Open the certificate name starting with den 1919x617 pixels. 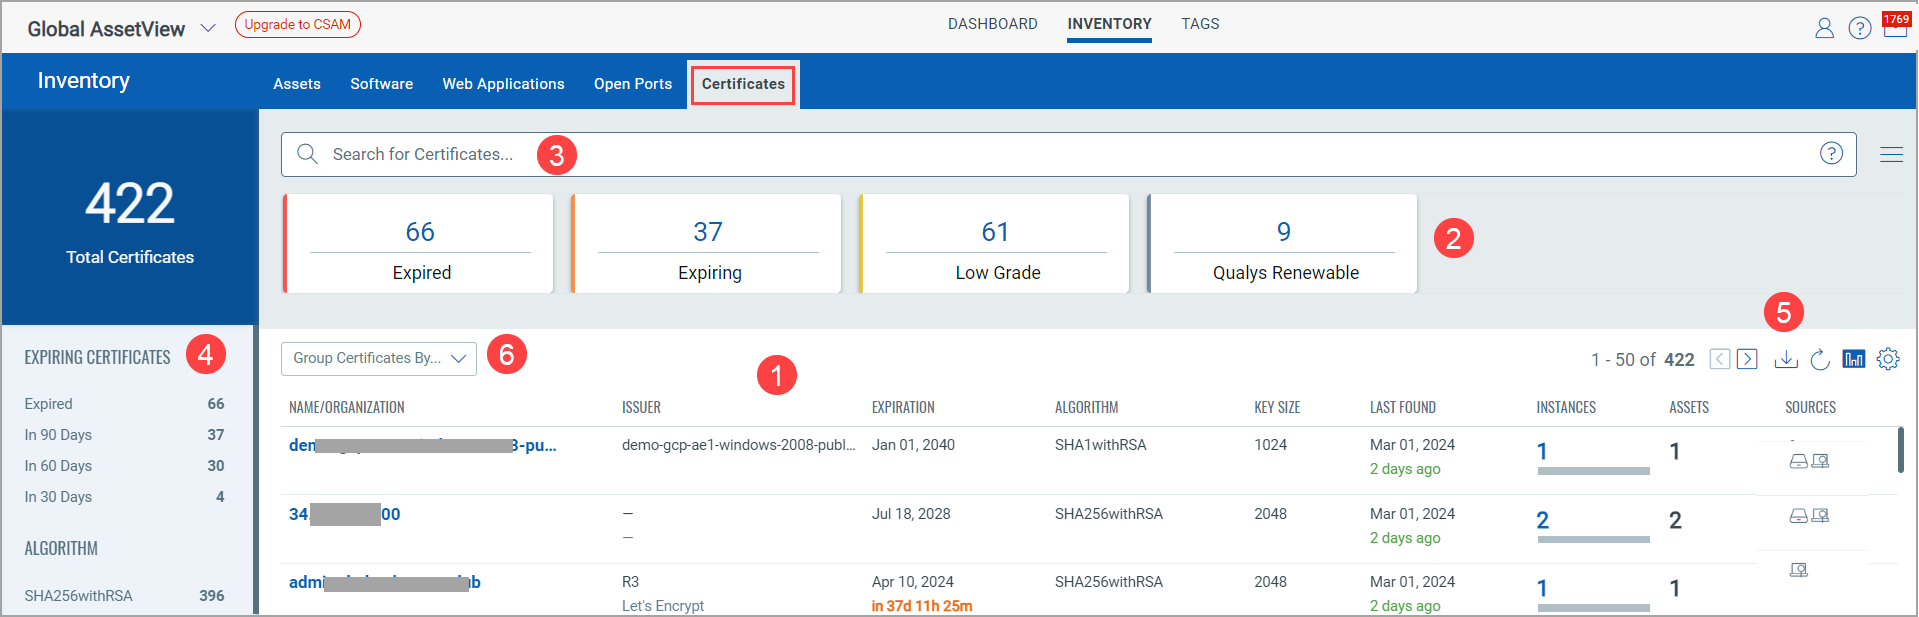[x=423, y=445]
